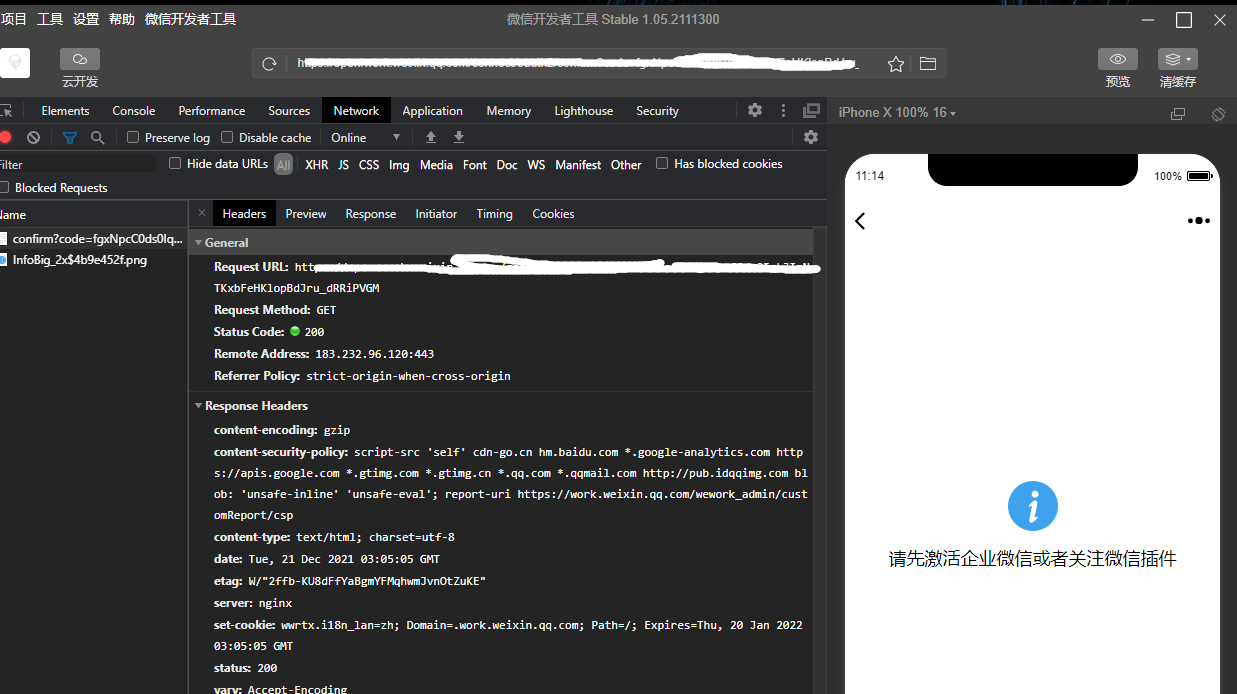1237x694 pixels.
Task: Open the Preview tab of request details
Action: pos(306,214)
